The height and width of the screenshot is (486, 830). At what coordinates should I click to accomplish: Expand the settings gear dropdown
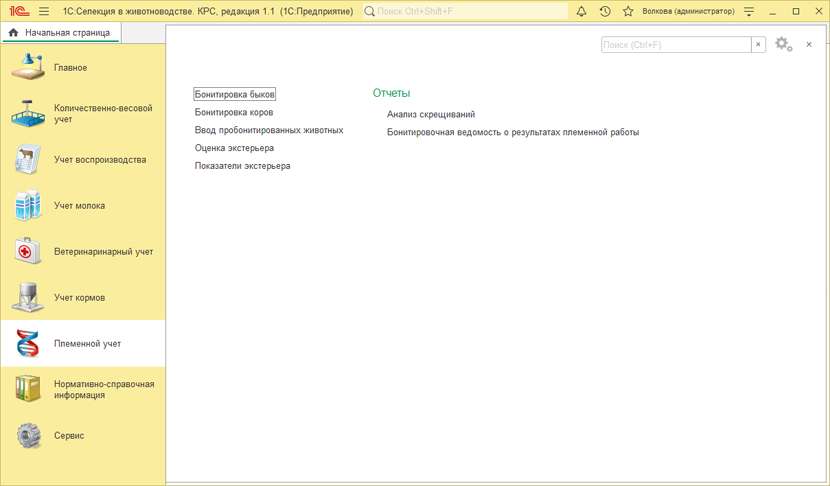[x=784, y=45]
